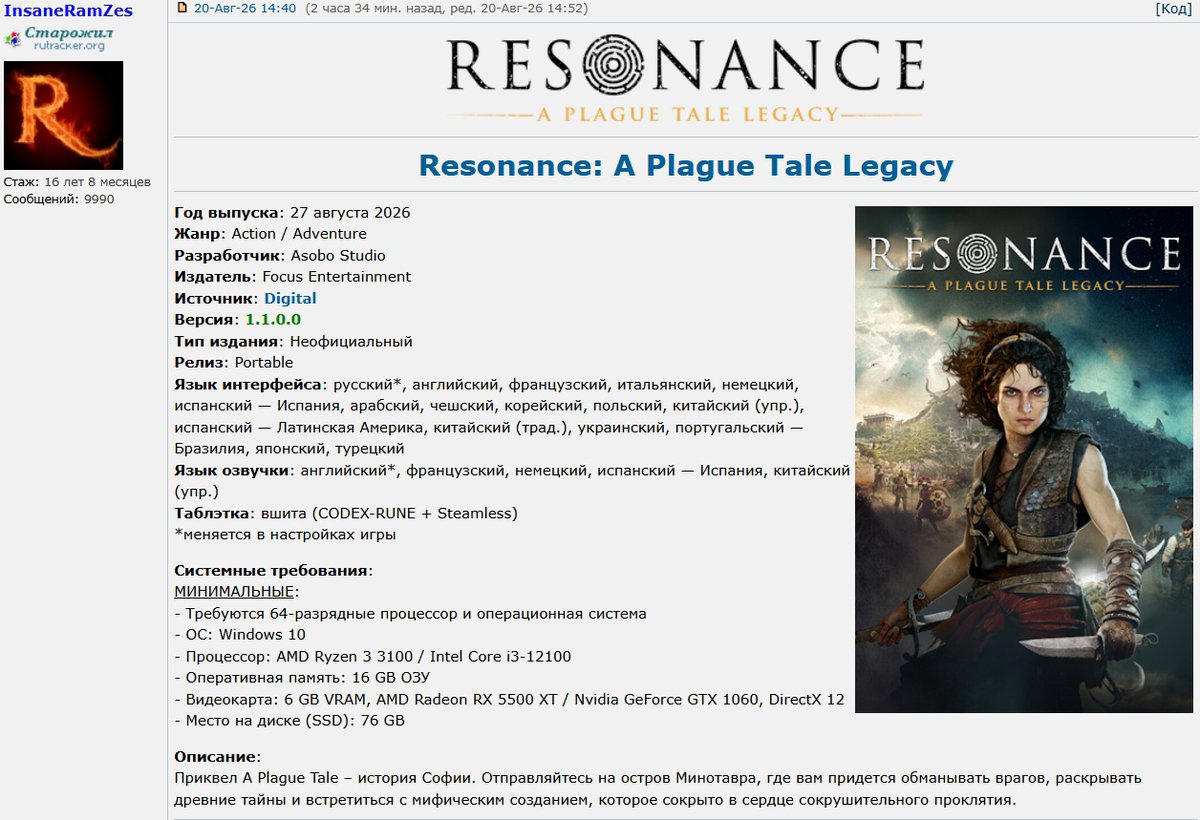Click the 64-разрядные процессор requirement line
This screenshot has height=820, width=1200.
pos(410,614)
